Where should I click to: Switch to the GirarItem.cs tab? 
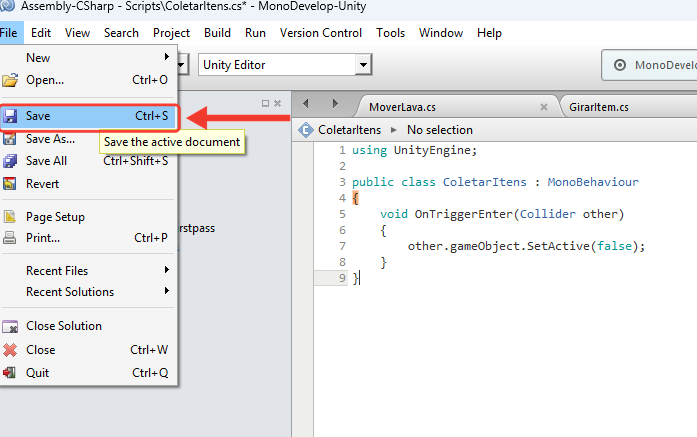599,107
